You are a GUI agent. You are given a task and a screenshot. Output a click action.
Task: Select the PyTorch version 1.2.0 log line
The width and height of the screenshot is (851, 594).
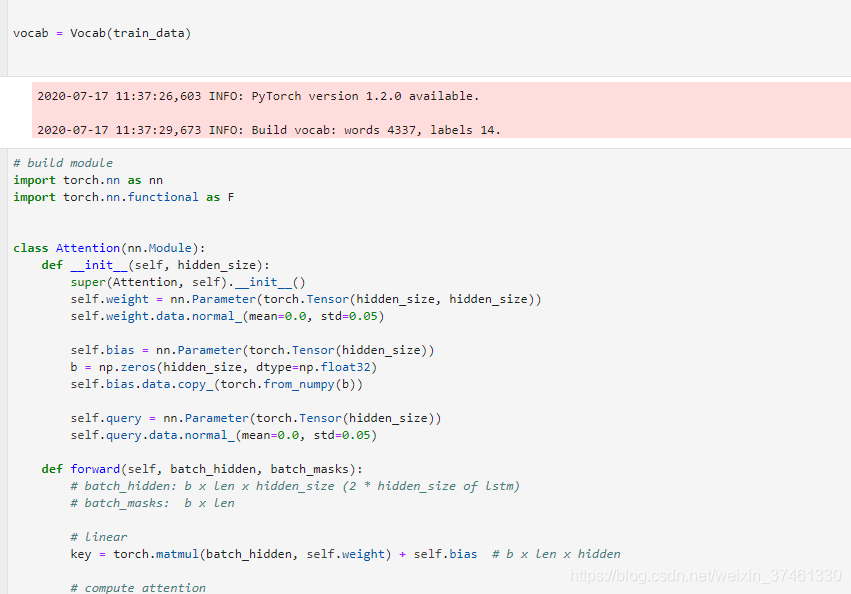tap(258, 96)
